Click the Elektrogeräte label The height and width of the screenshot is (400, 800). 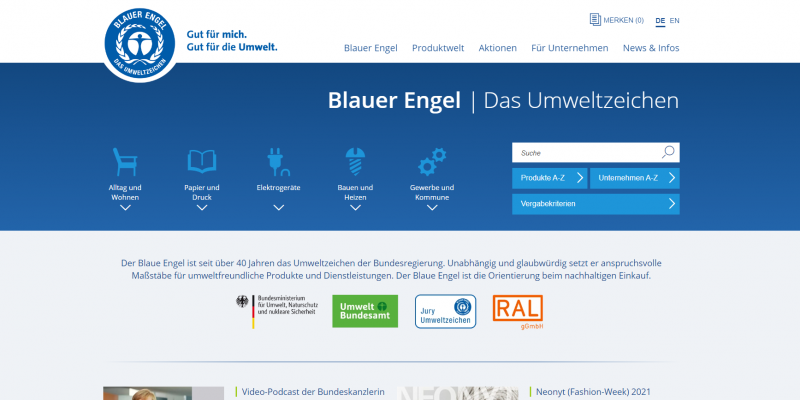[x=279, y=188]
